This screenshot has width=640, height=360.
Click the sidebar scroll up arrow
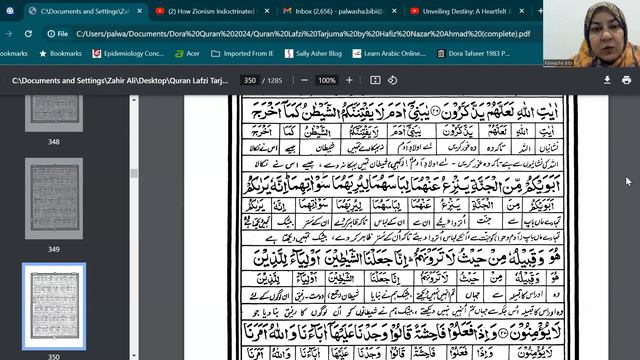[134, 99]
